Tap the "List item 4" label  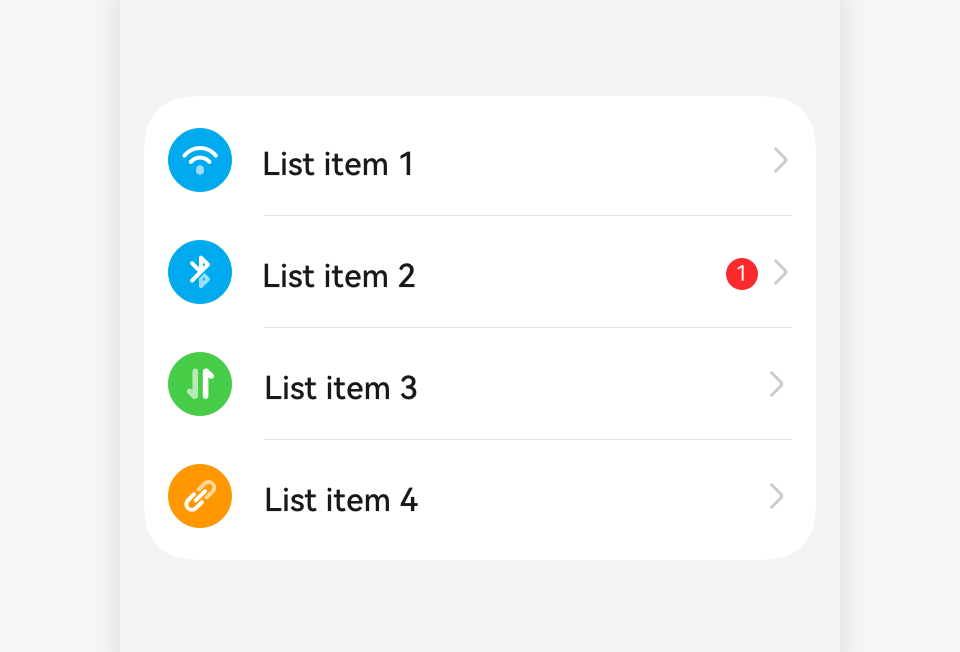pyautogui.click(x=340, y=500)
